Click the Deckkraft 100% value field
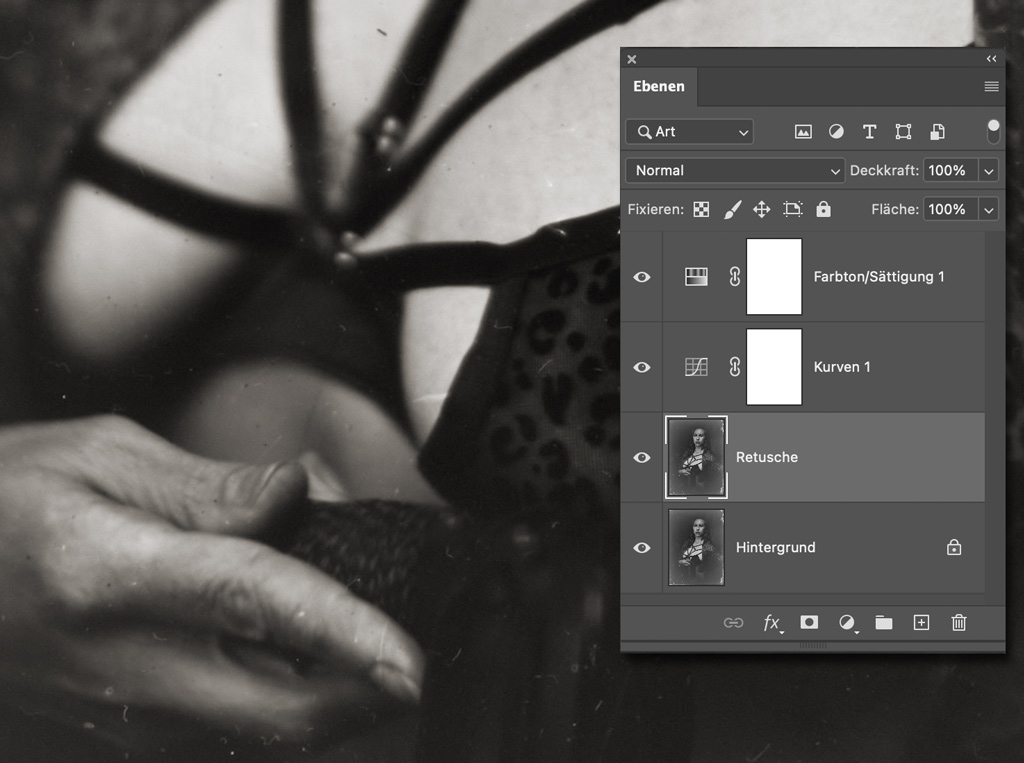 [950, 170]
